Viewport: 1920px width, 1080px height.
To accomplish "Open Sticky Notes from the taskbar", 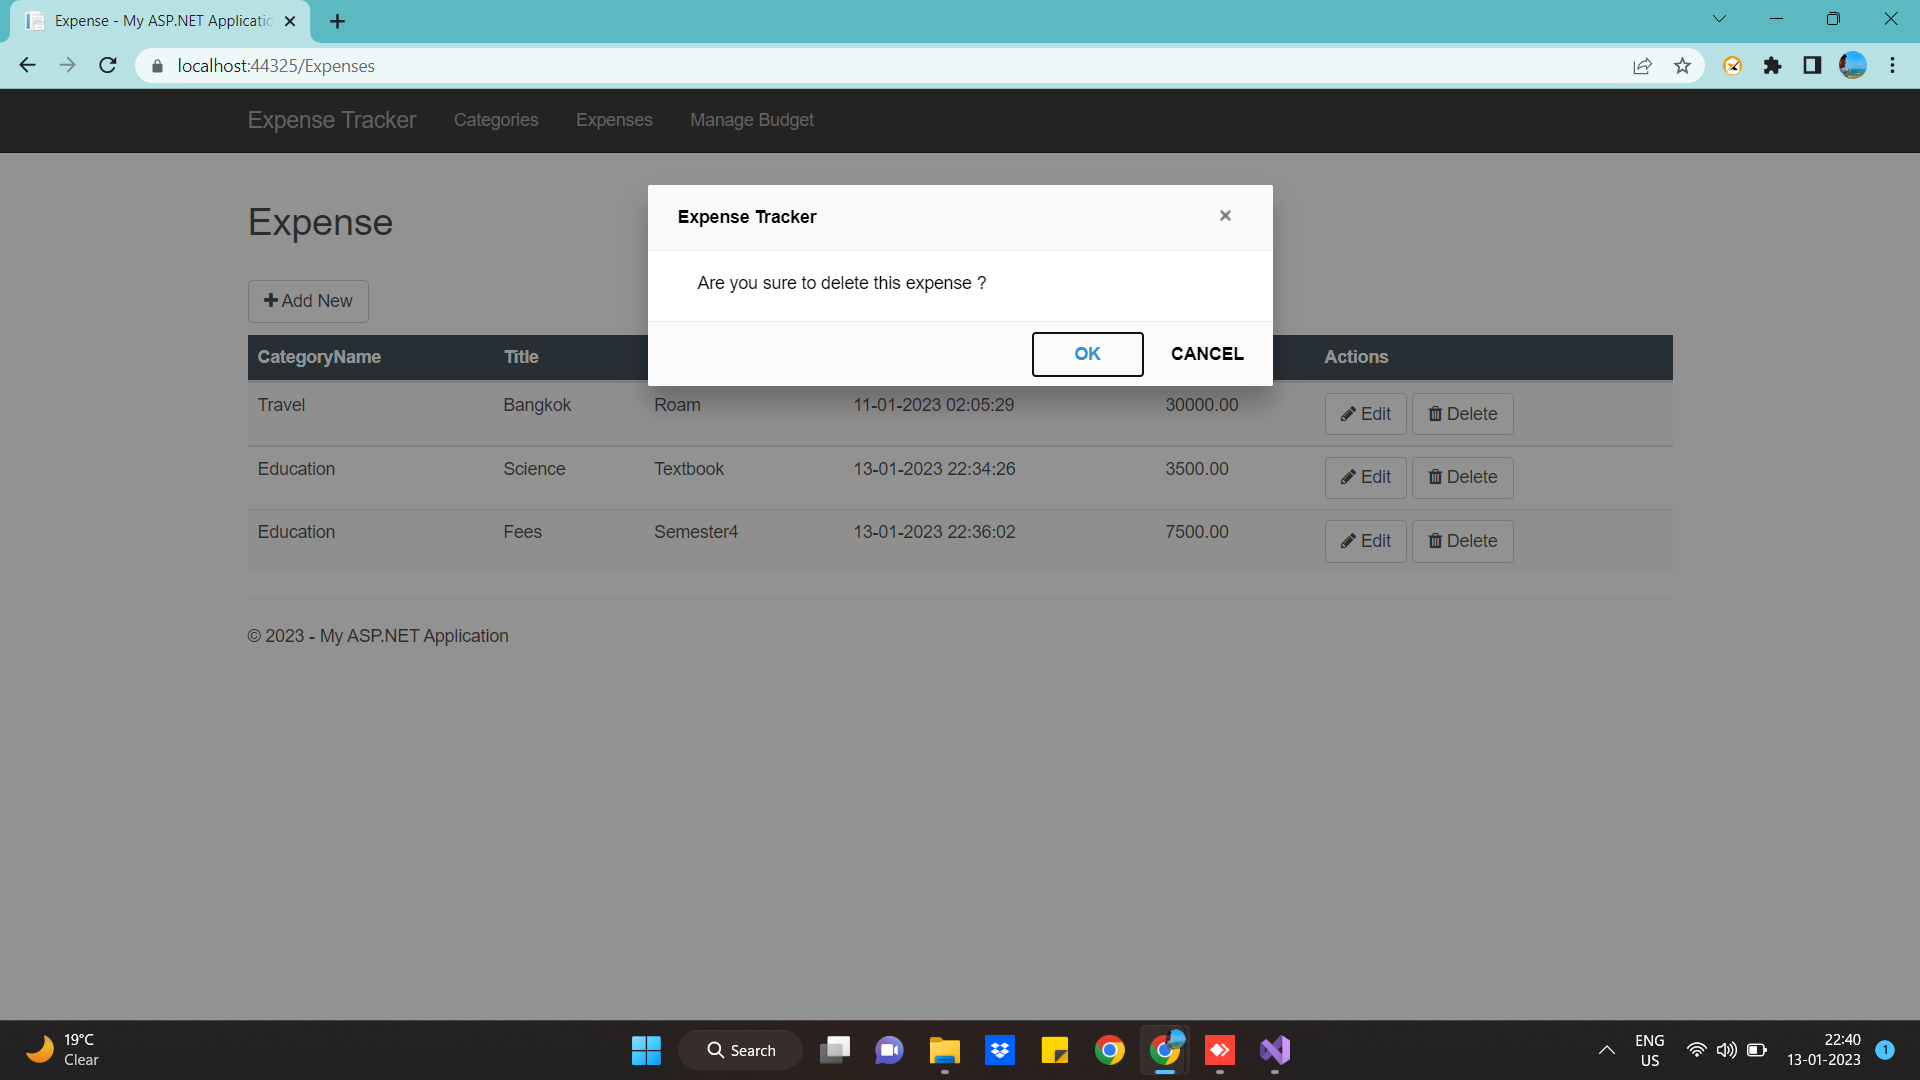I will tap(1055, 1050).
